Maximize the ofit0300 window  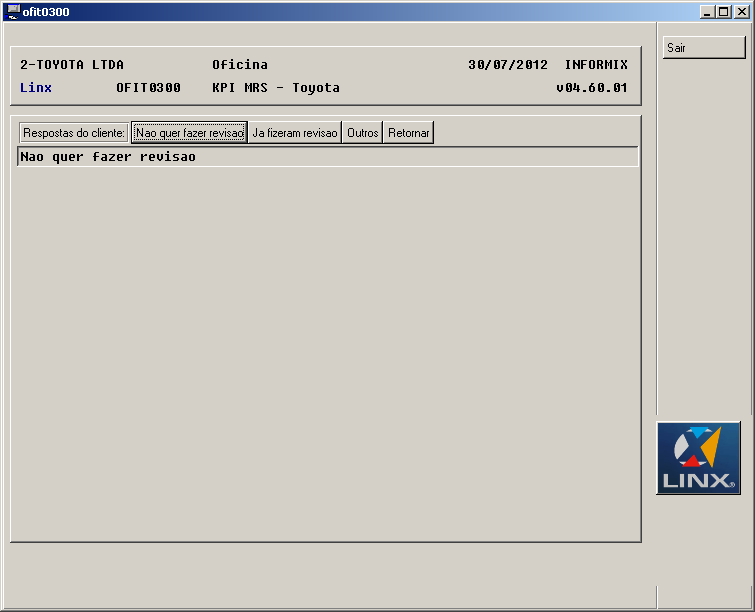723,12
